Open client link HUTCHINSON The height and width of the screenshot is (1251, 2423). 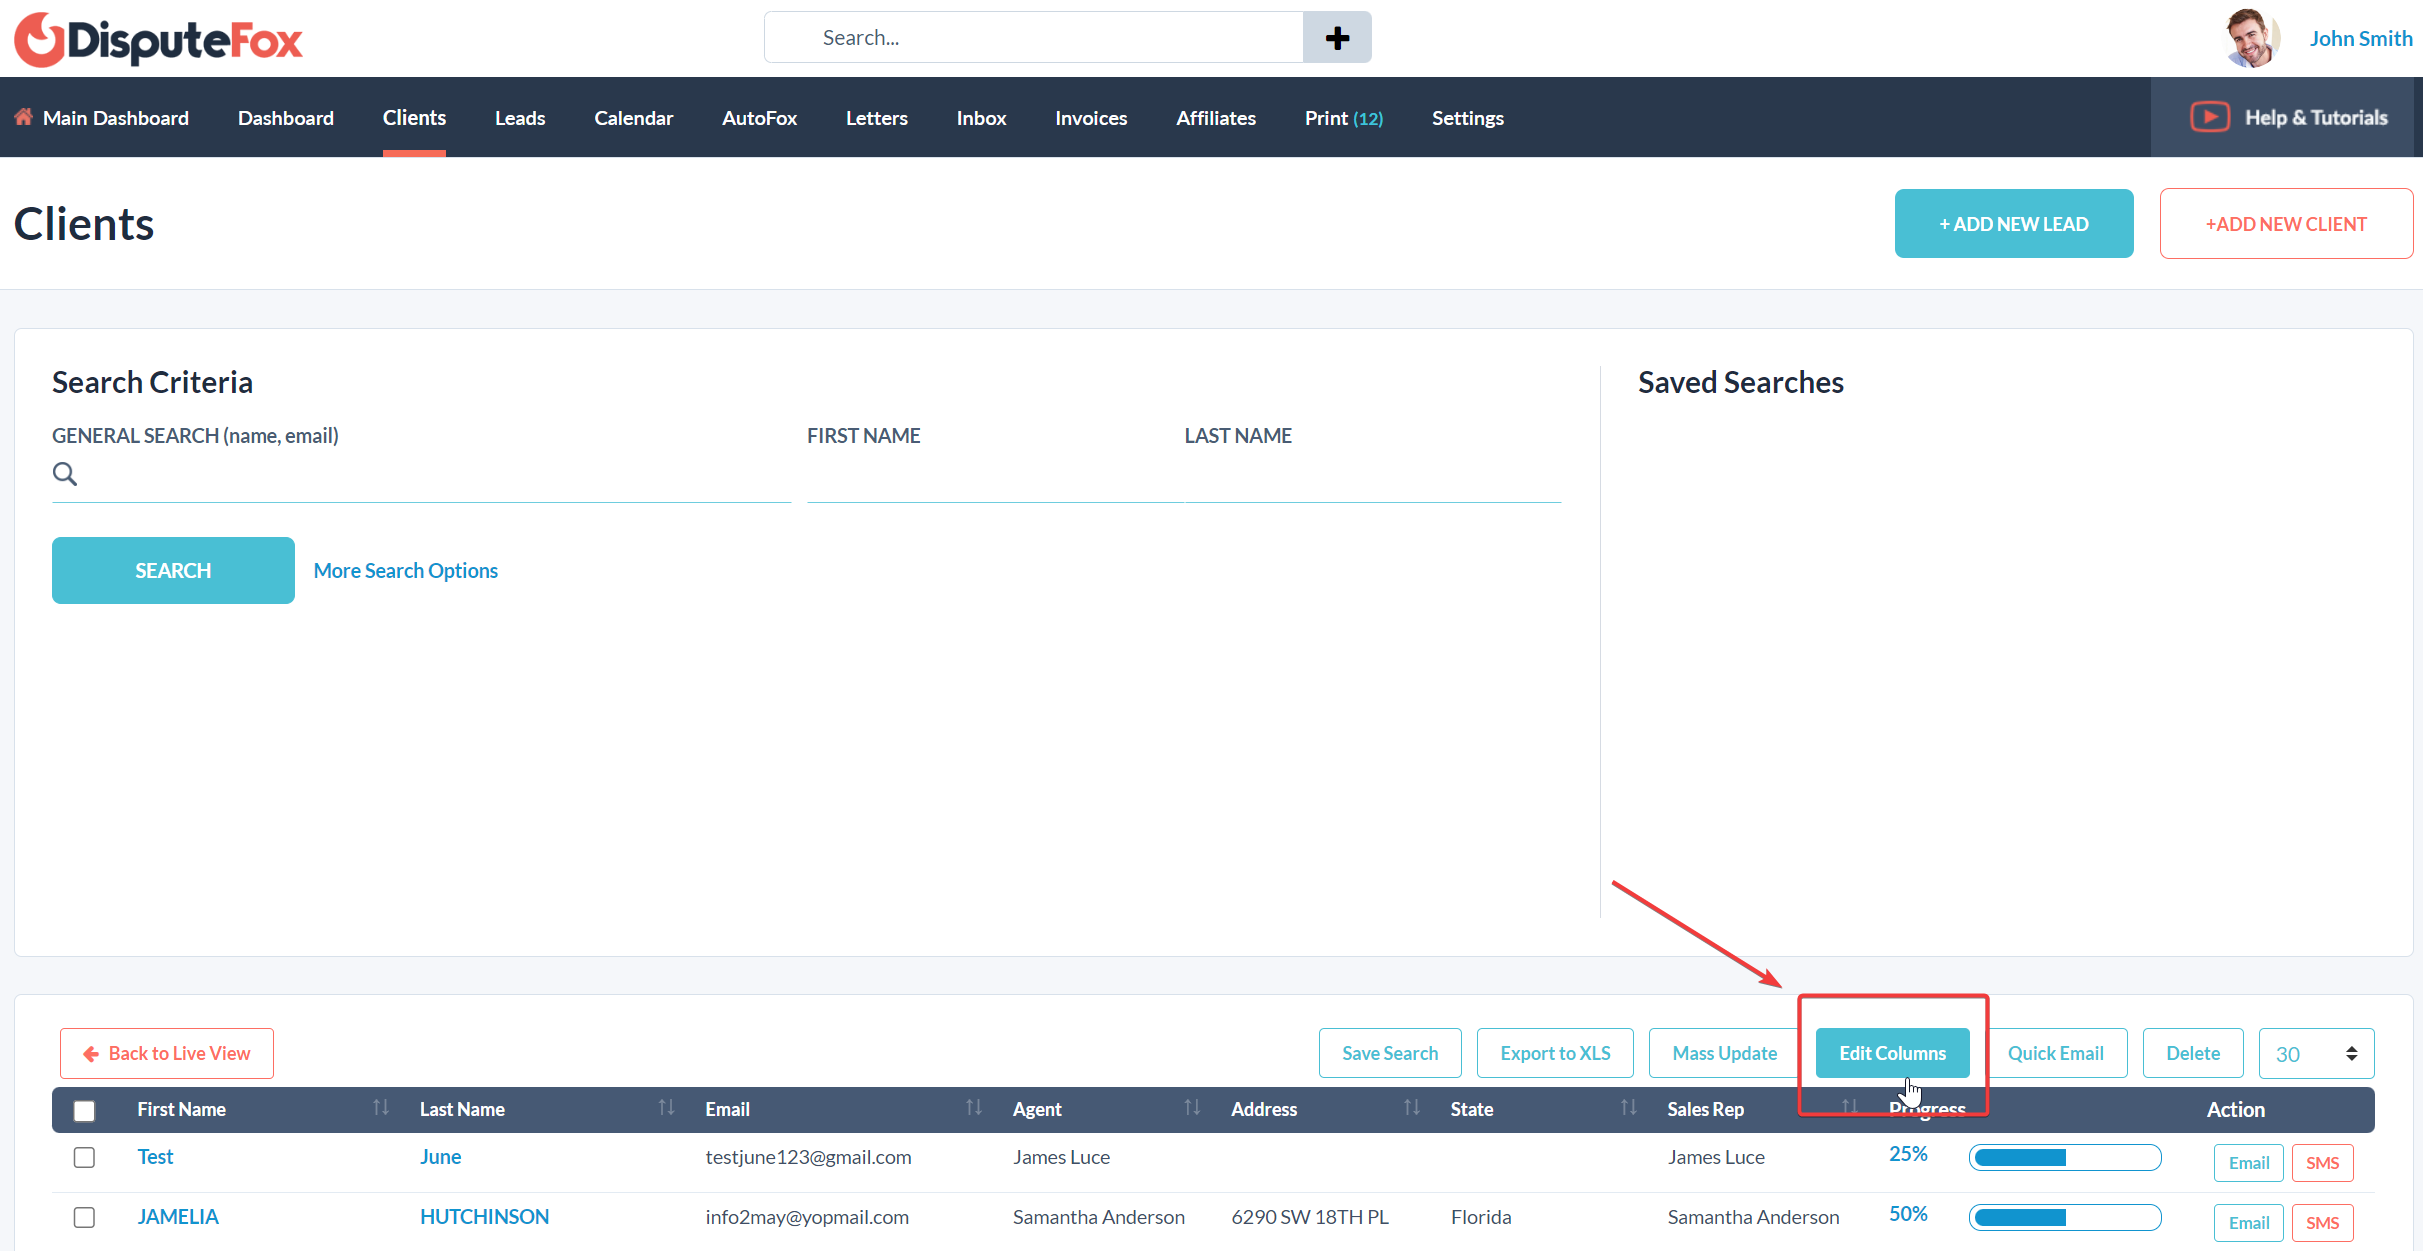pos(484,1217)
